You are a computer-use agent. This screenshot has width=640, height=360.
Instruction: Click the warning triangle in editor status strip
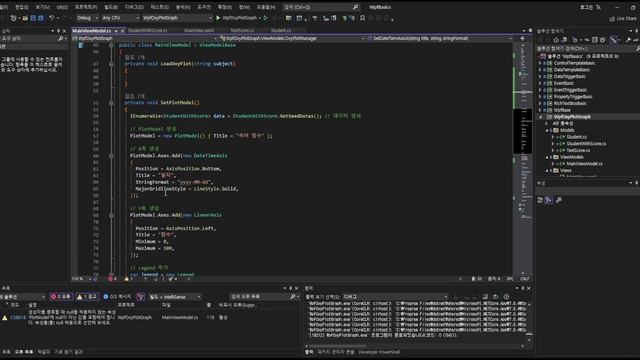127,279
